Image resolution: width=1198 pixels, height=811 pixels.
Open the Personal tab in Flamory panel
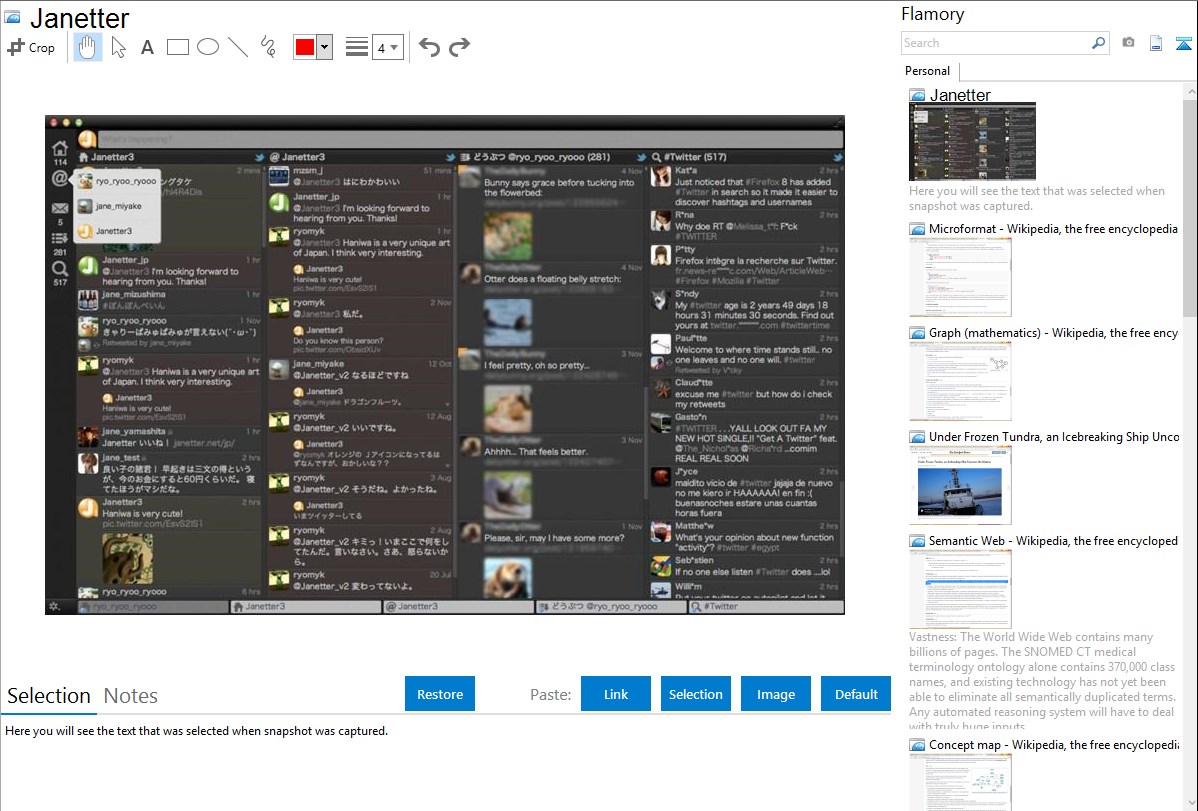927,71
